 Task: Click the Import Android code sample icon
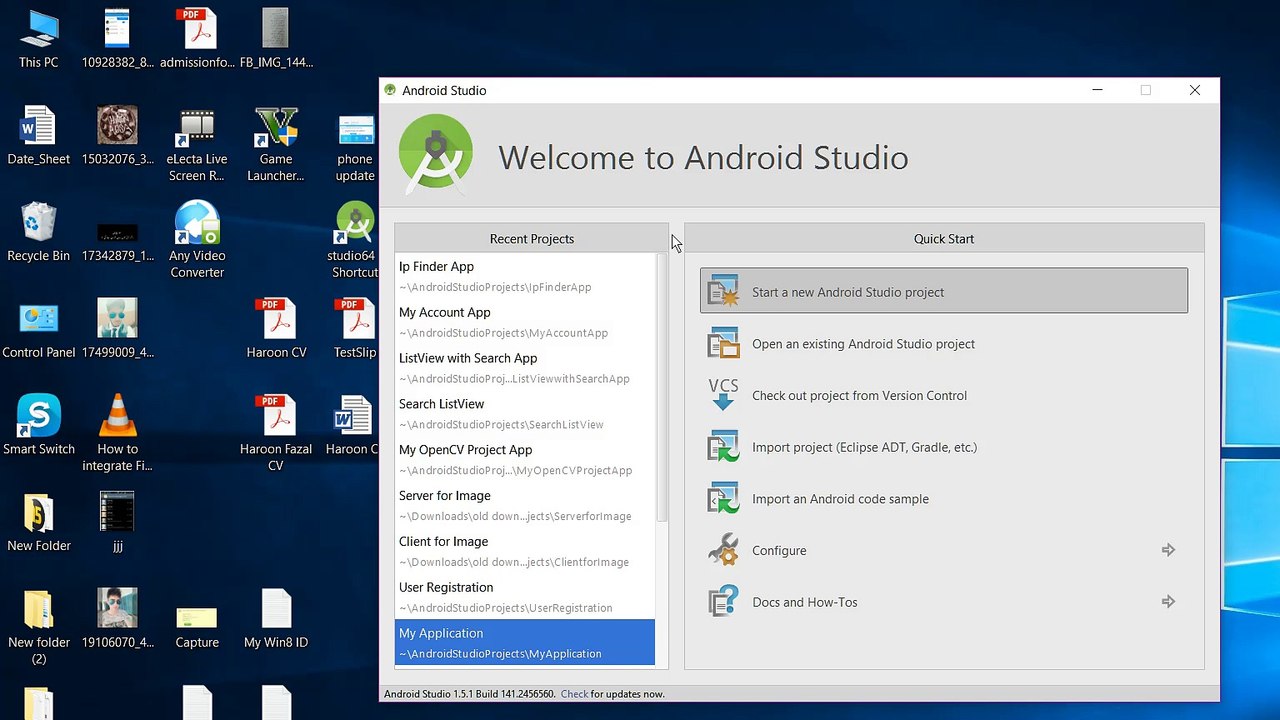[x=723, y=498]
